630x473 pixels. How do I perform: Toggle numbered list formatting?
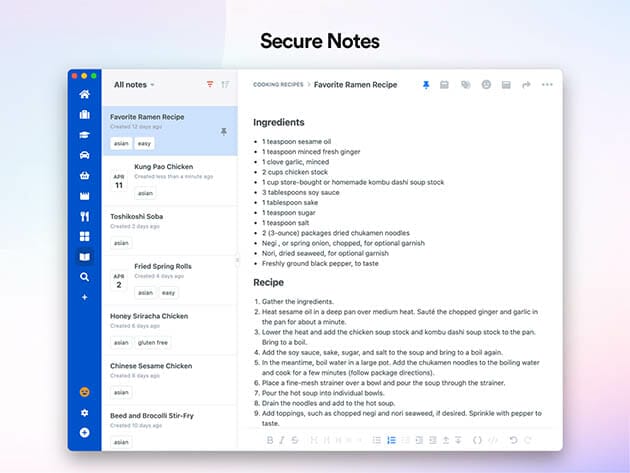(391, 440)
